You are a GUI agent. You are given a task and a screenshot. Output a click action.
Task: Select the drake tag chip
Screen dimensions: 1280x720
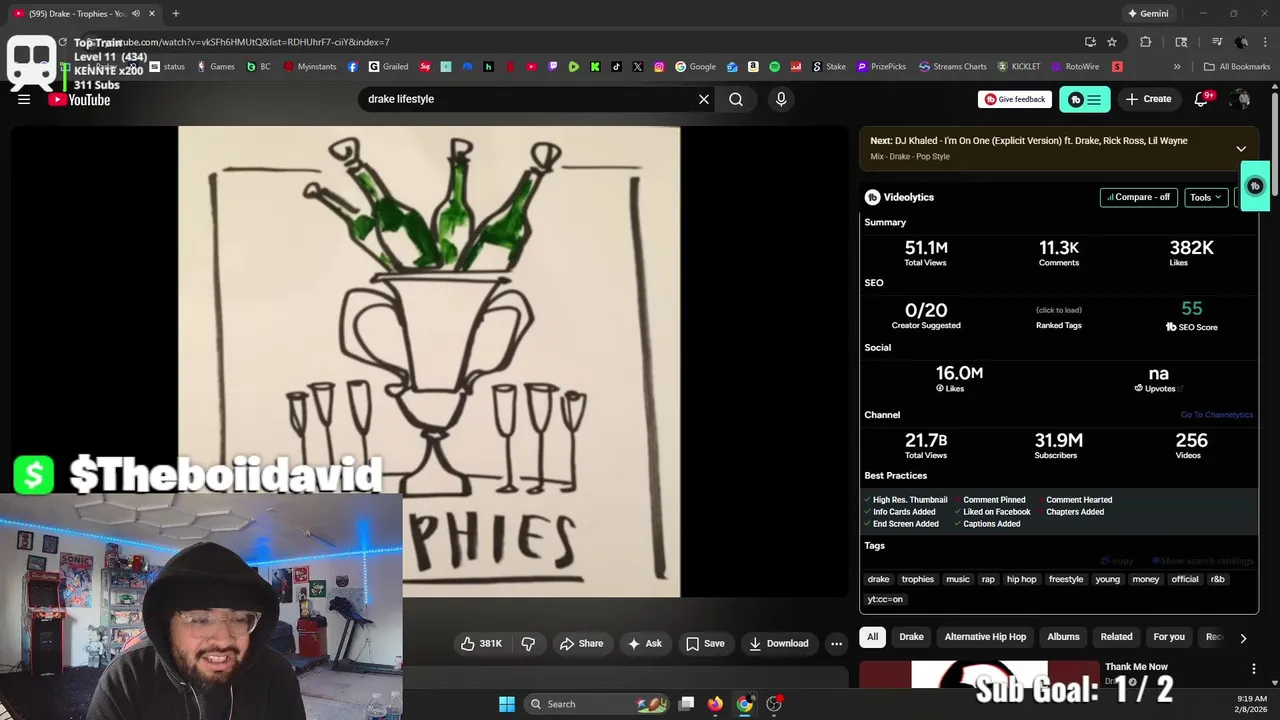click(878, 579)
